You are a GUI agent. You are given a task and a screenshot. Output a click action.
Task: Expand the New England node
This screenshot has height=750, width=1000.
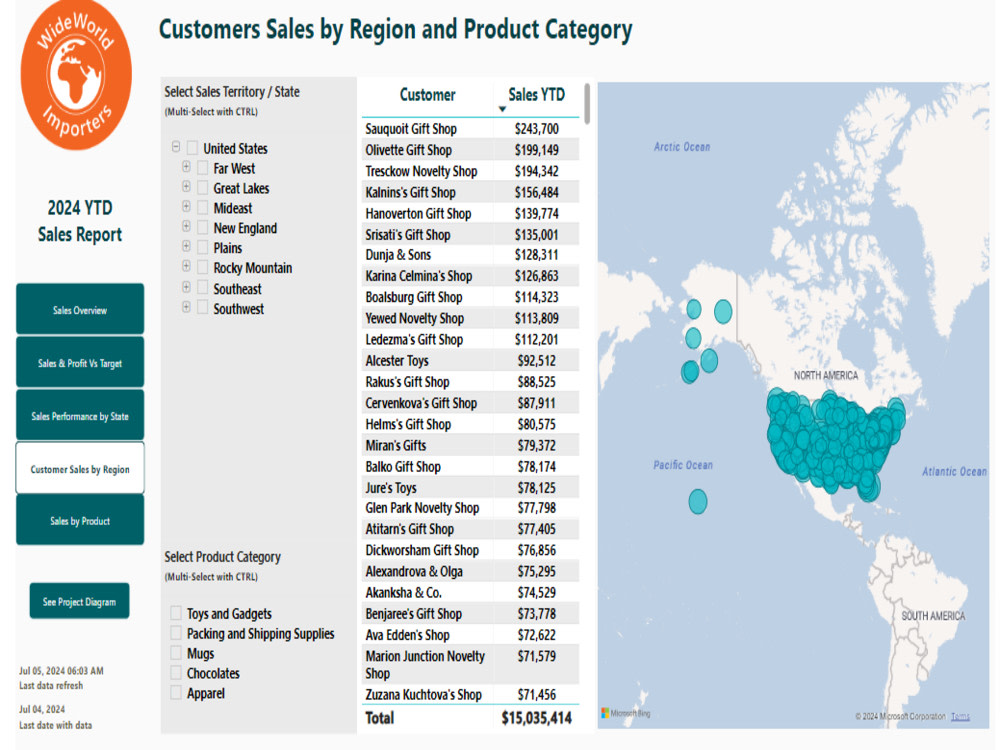[186, 226]
